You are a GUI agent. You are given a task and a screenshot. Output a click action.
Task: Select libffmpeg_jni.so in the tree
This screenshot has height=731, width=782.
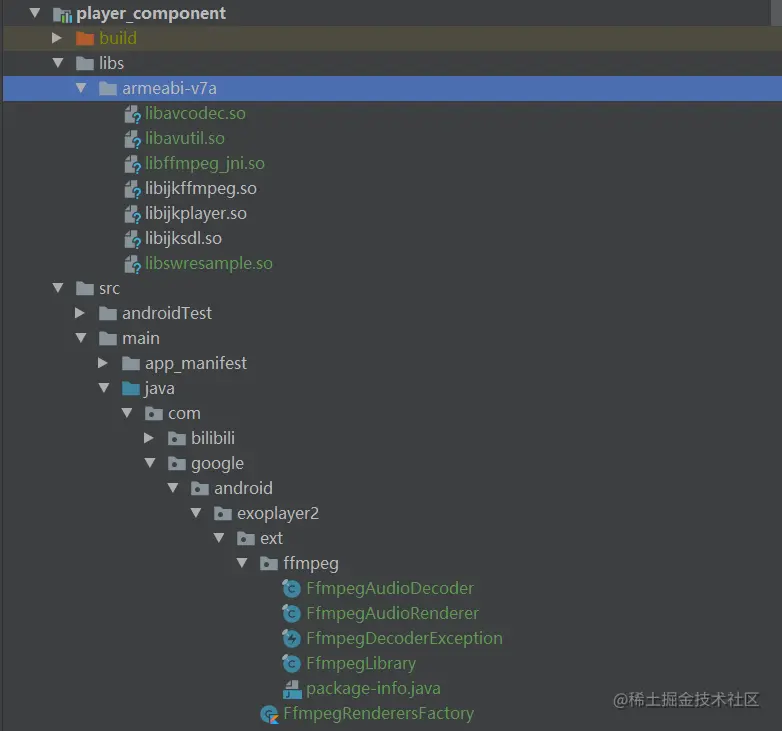point(204,164)
